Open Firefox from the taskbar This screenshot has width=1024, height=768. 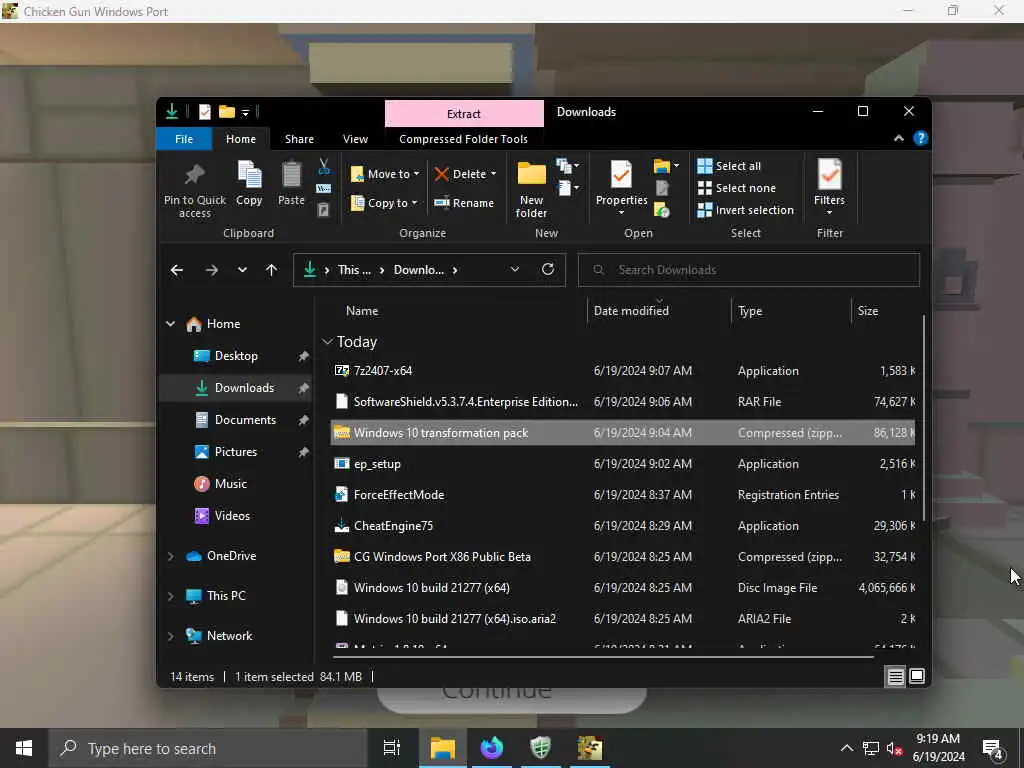coord(492,748)
